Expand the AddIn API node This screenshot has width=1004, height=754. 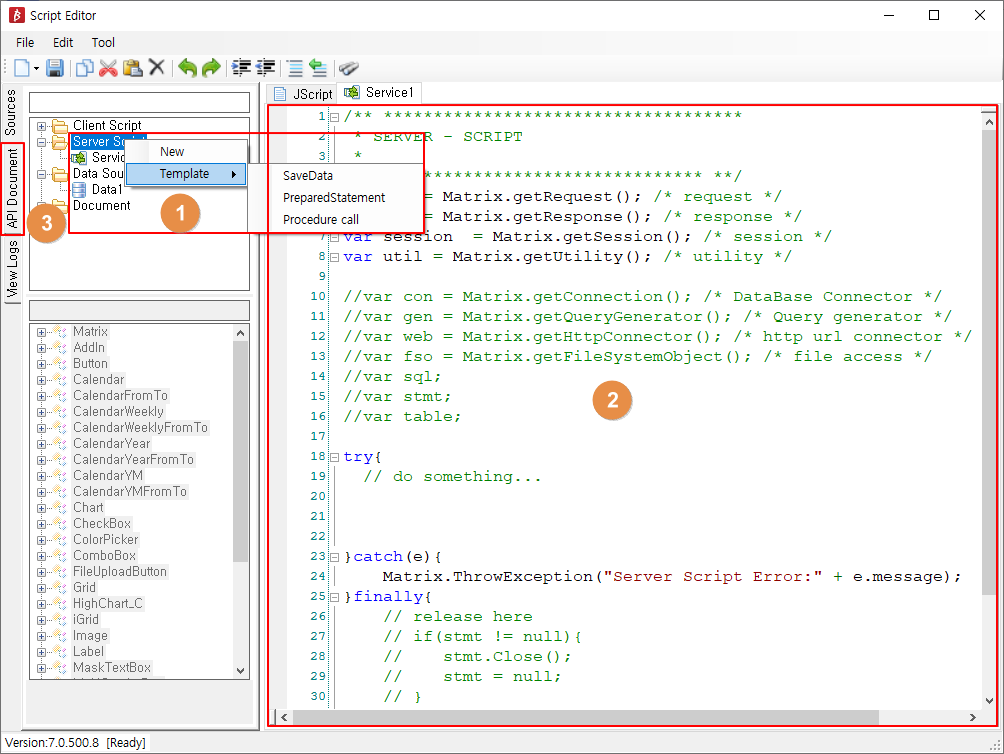coord(41,348)
